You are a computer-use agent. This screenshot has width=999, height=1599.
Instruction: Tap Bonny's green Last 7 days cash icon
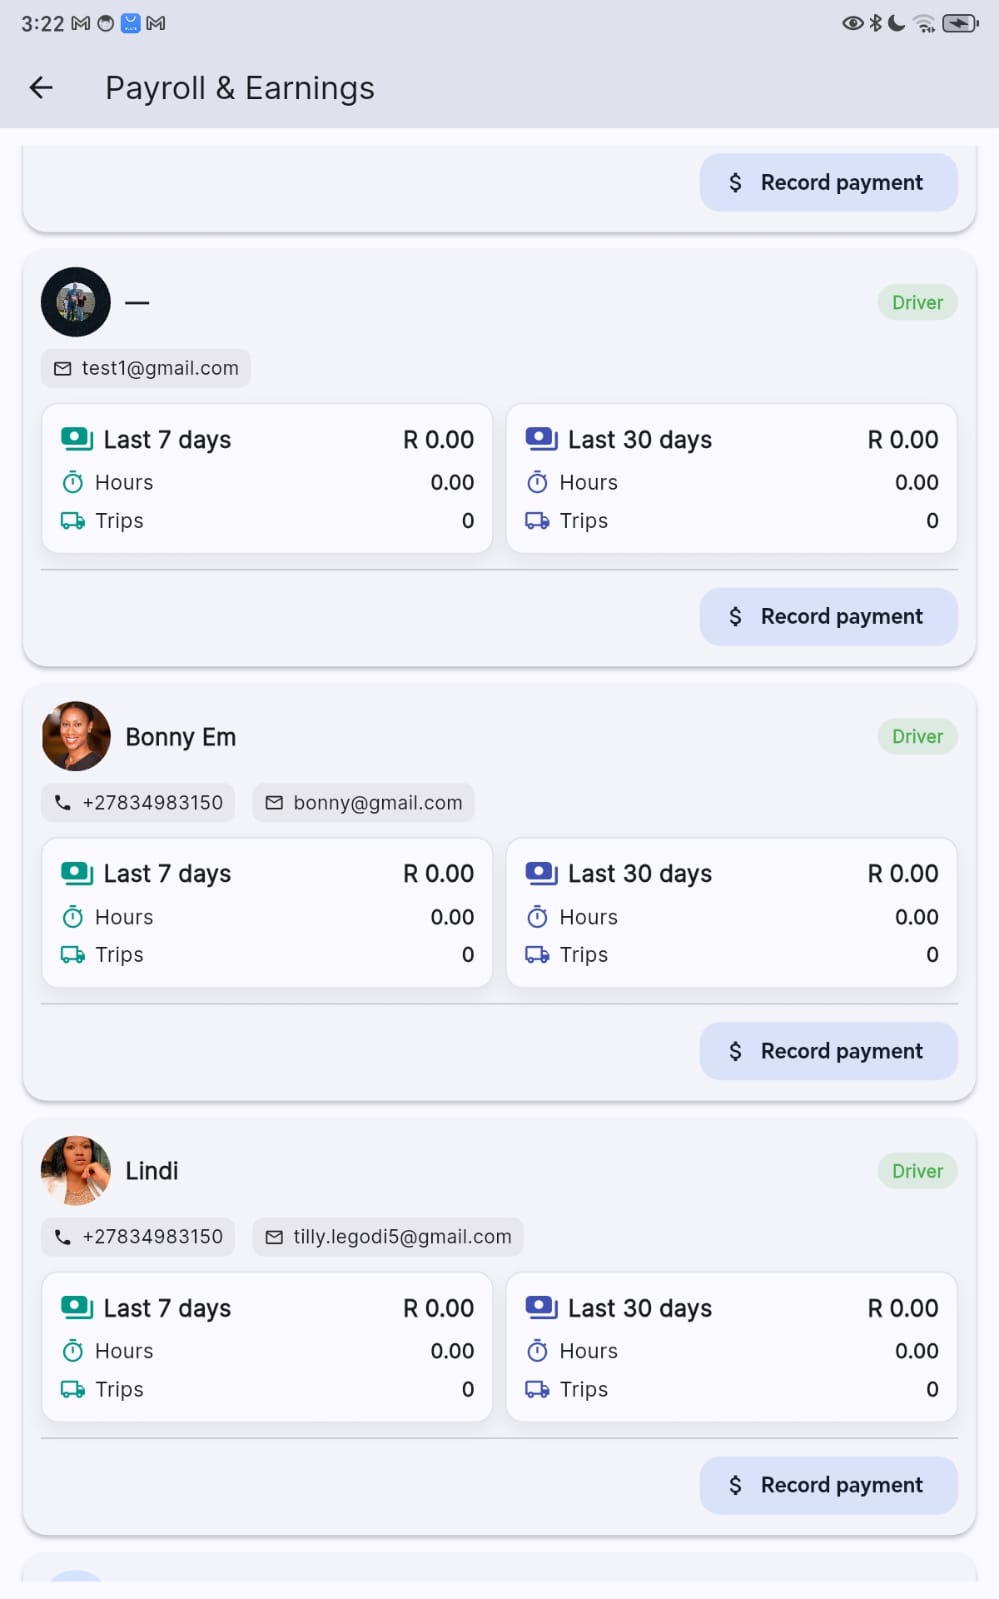pyautogui.click(x=76, y=874)
